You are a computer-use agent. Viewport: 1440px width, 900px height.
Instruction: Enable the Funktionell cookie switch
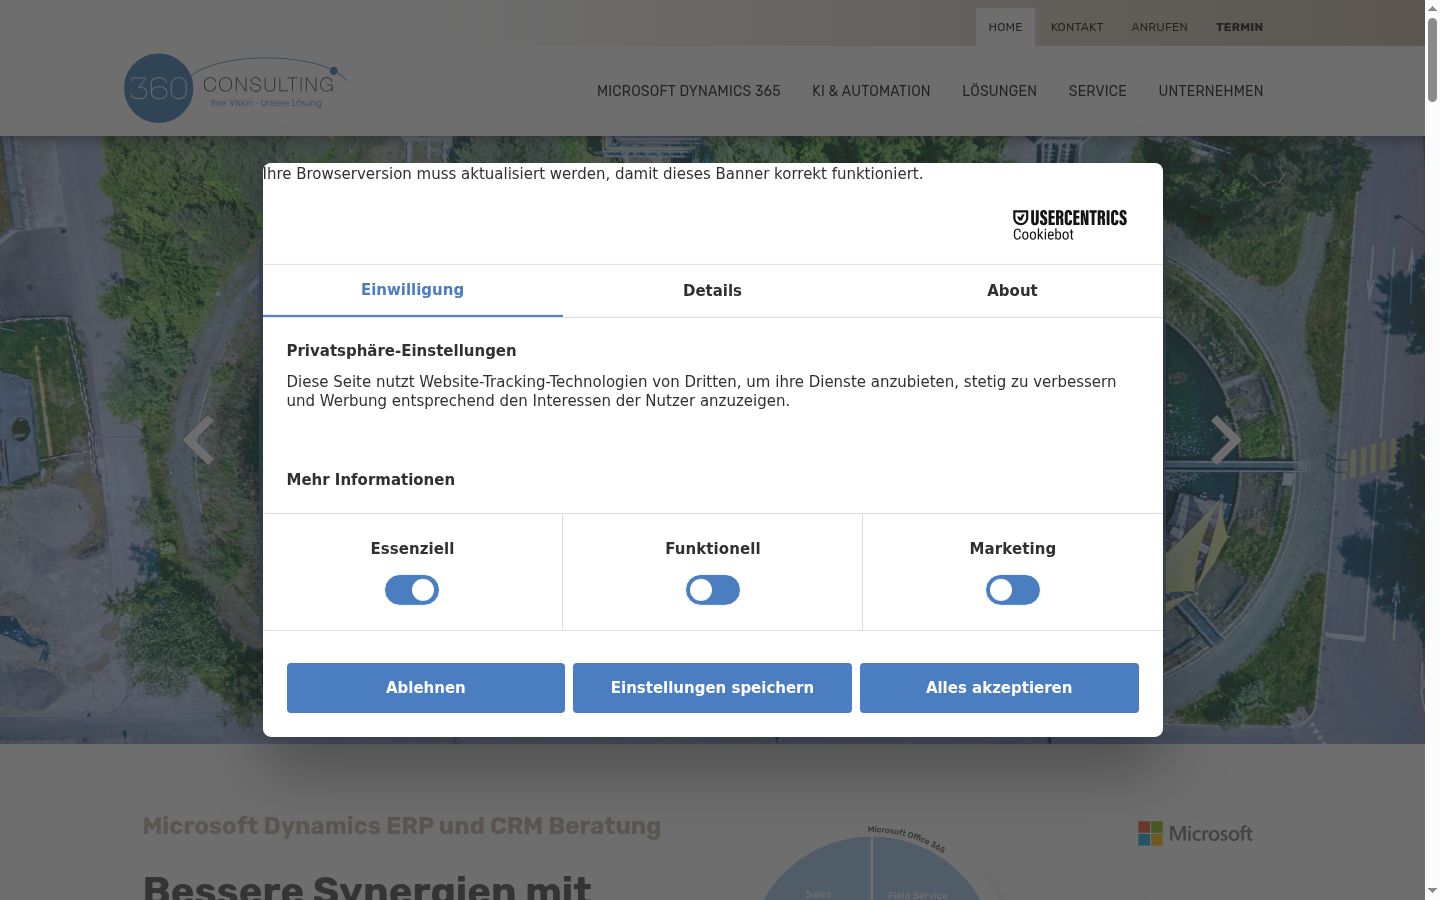click(x=712, y=590)
